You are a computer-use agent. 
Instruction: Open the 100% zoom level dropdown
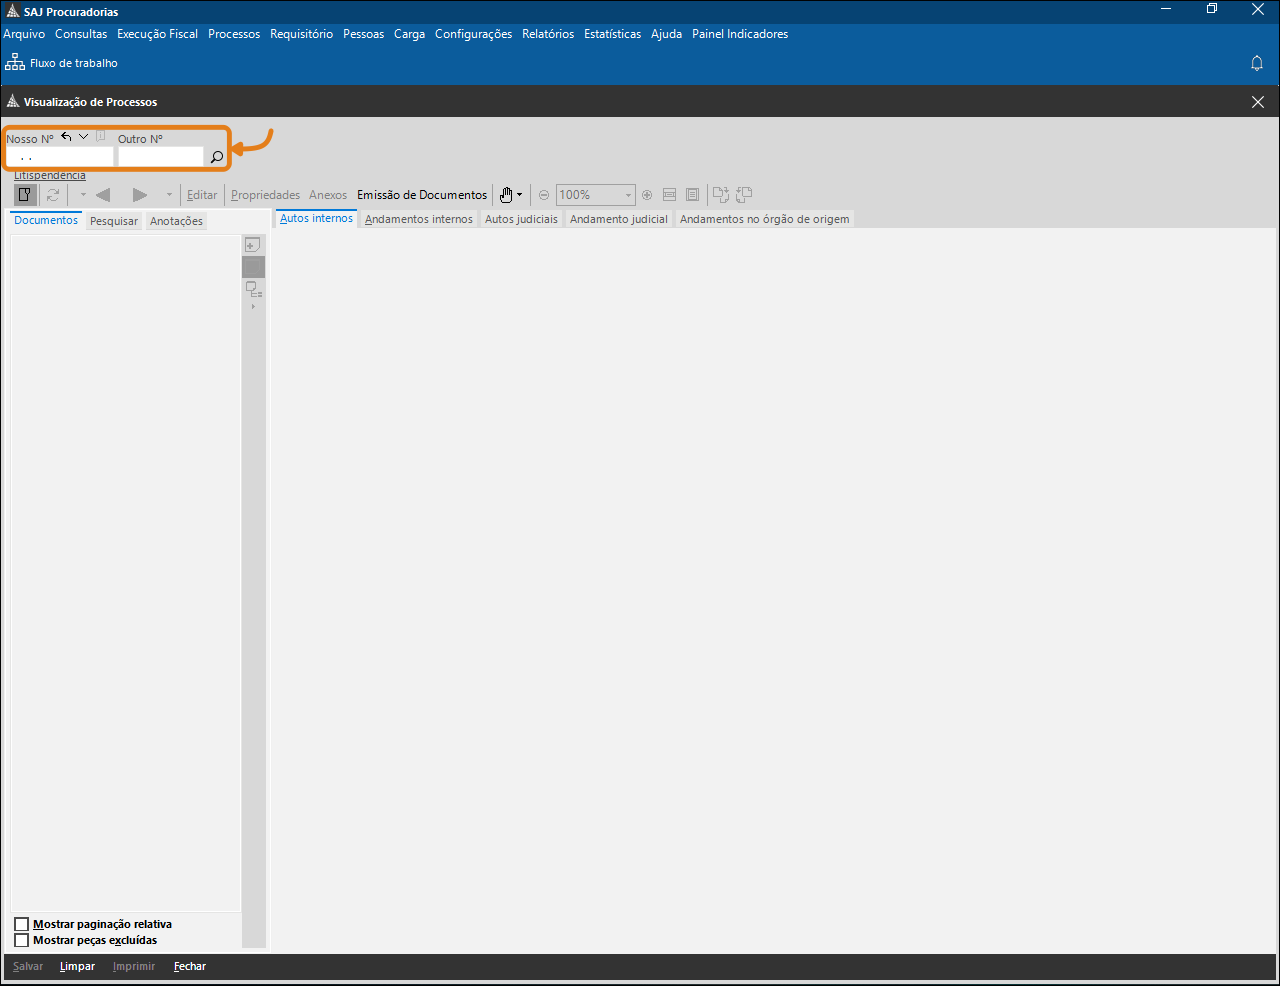(x=628, y=195)
